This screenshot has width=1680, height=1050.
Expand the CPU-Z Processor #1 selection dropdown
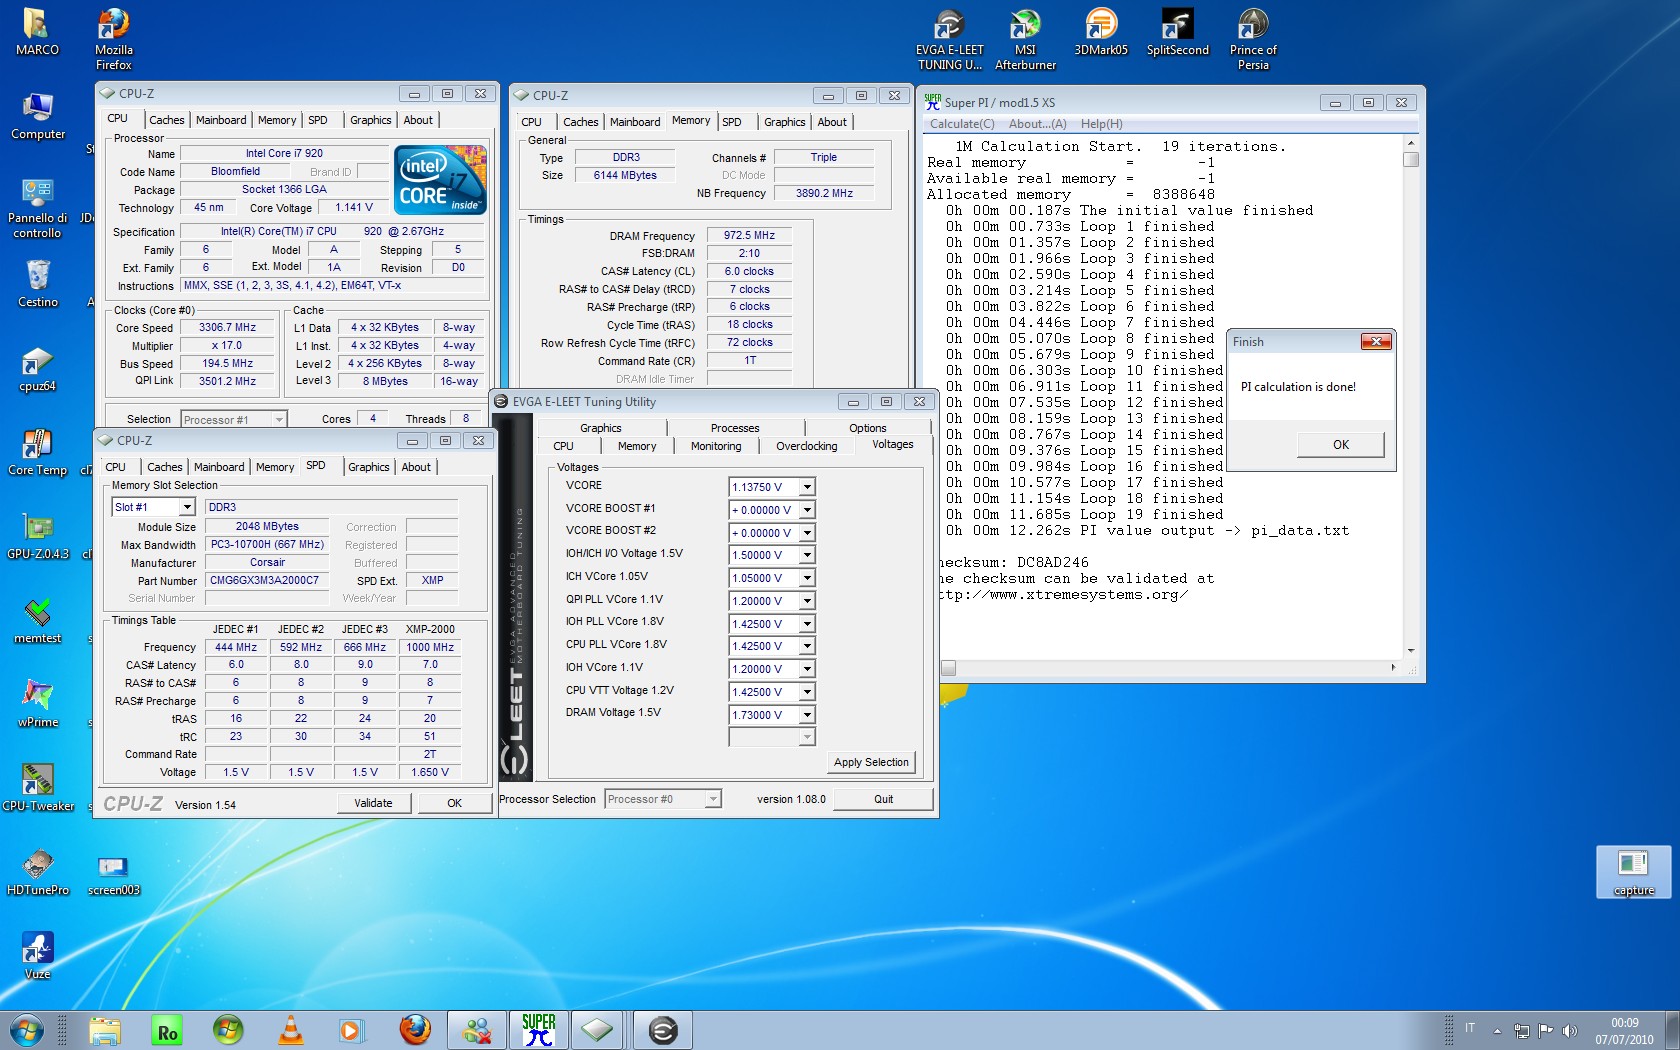pyautogui.click(x=280, y=419)
